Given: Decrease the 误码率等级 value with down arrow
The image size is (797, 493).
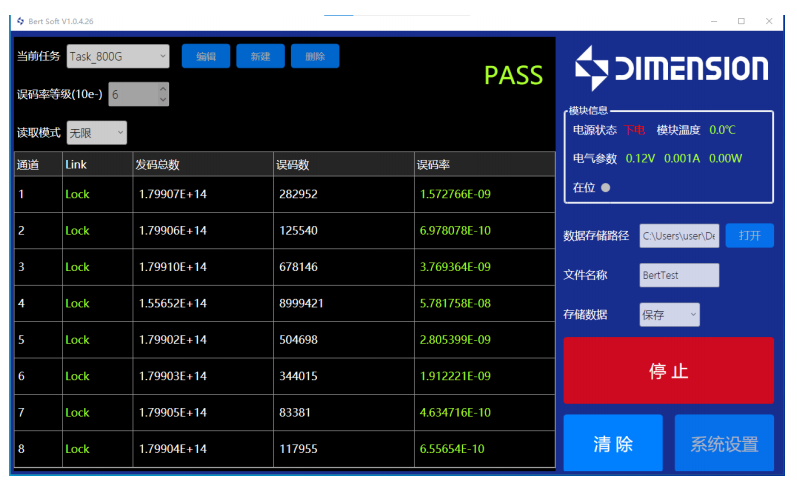Looking at the screenshot, I should 163,100.
